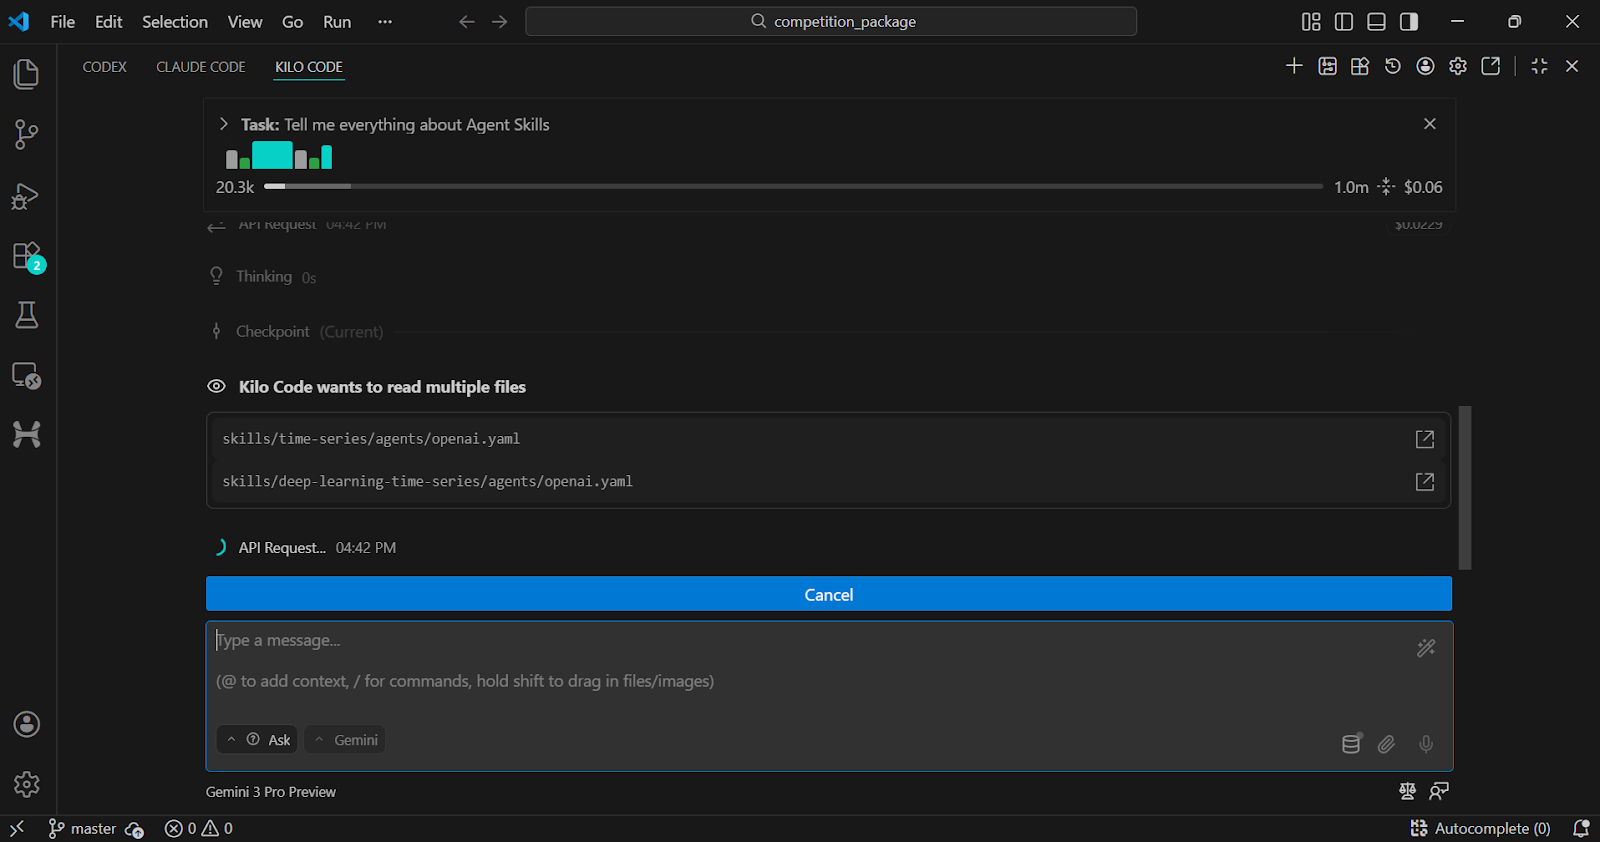
Task: Open errors and warnings status item
Action: point(199,828)
